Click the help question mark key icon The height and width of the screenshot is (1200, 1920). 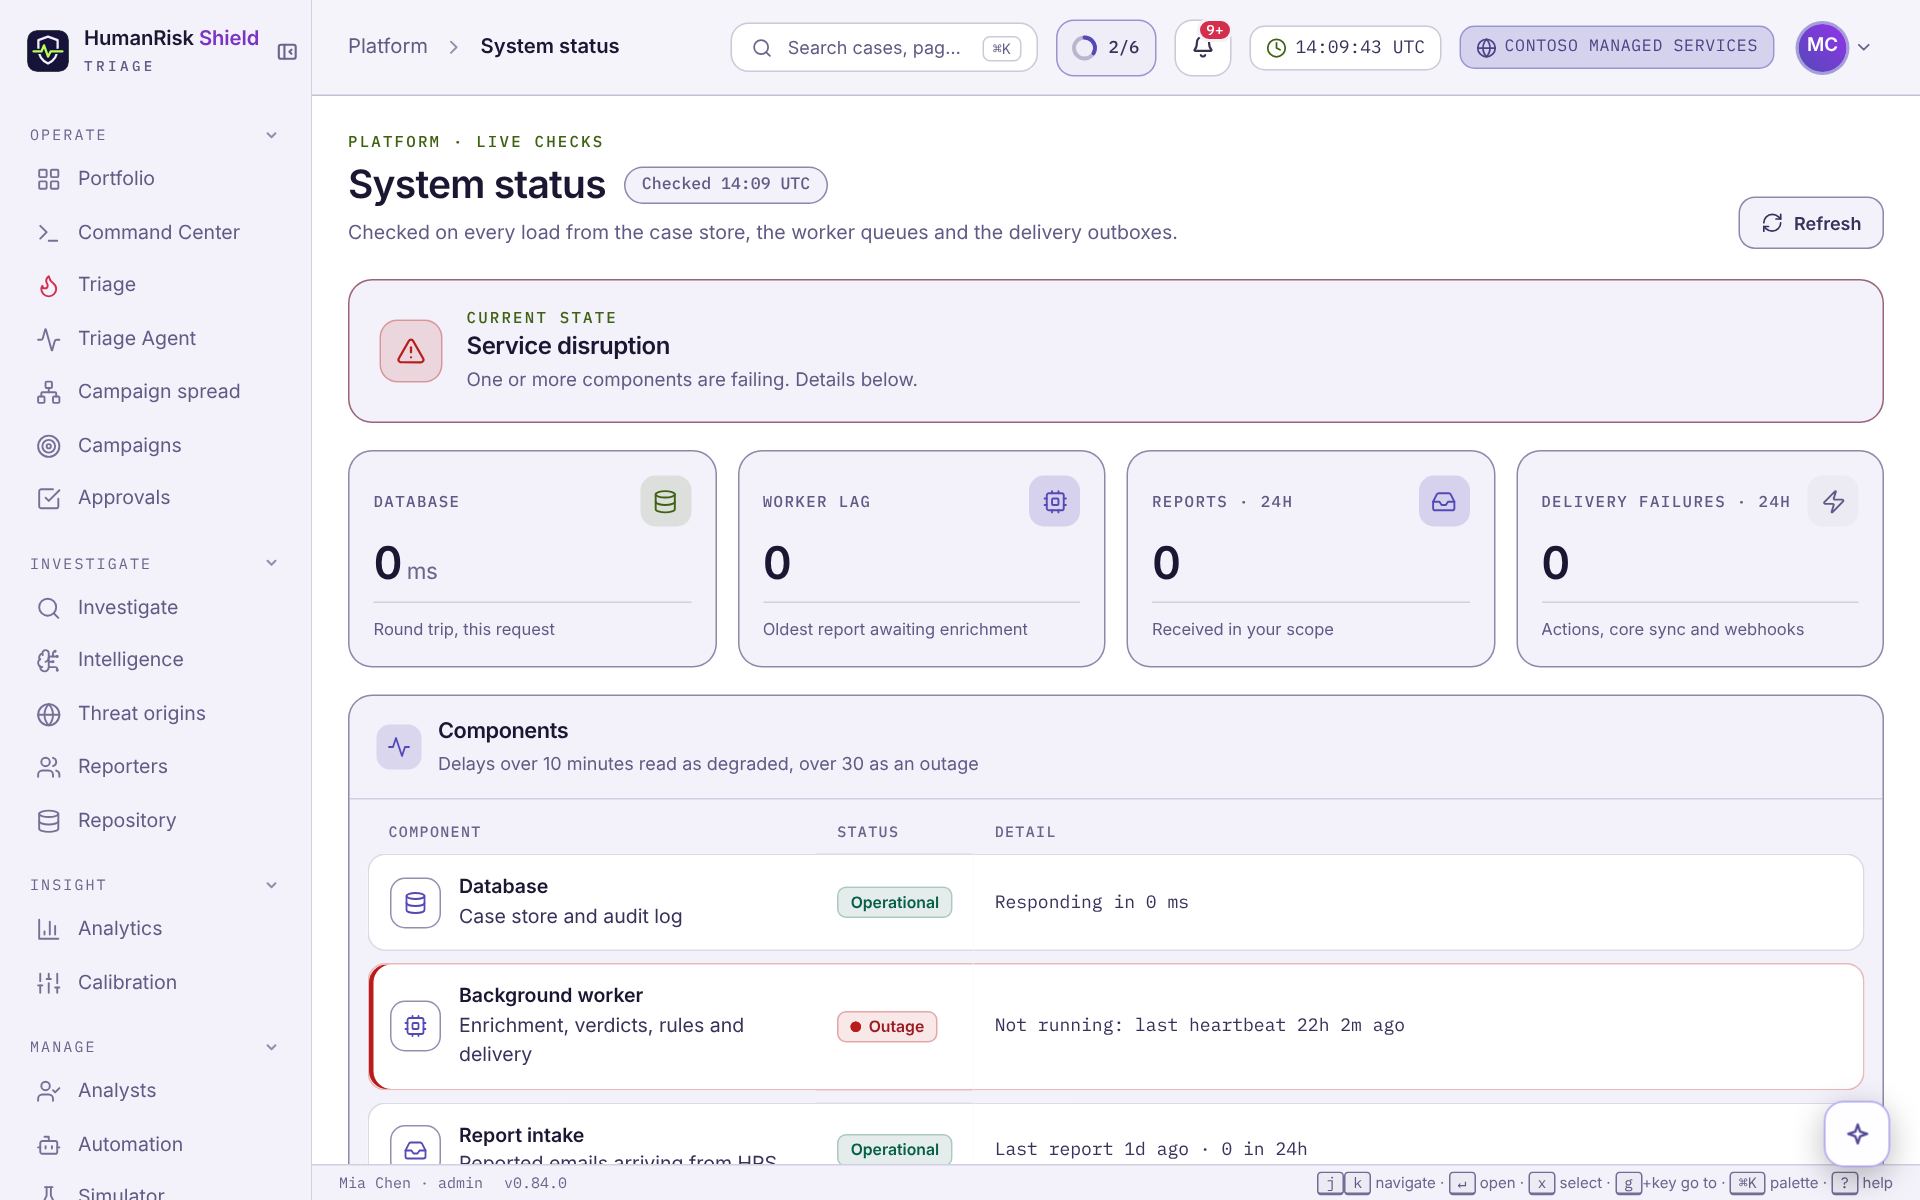point(1844,1183)
